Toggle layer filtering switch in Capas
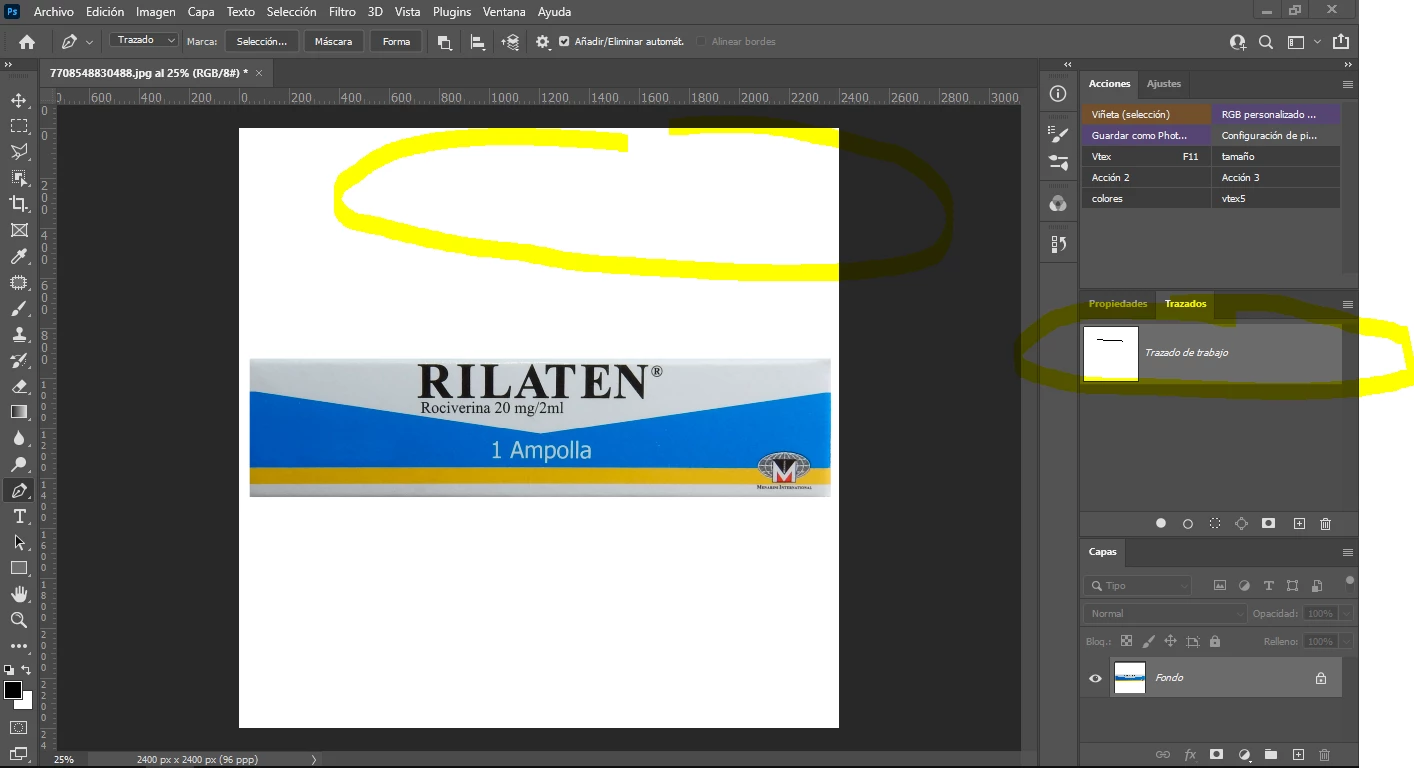The image size is (1414, 768). [x=1350, y=581]
